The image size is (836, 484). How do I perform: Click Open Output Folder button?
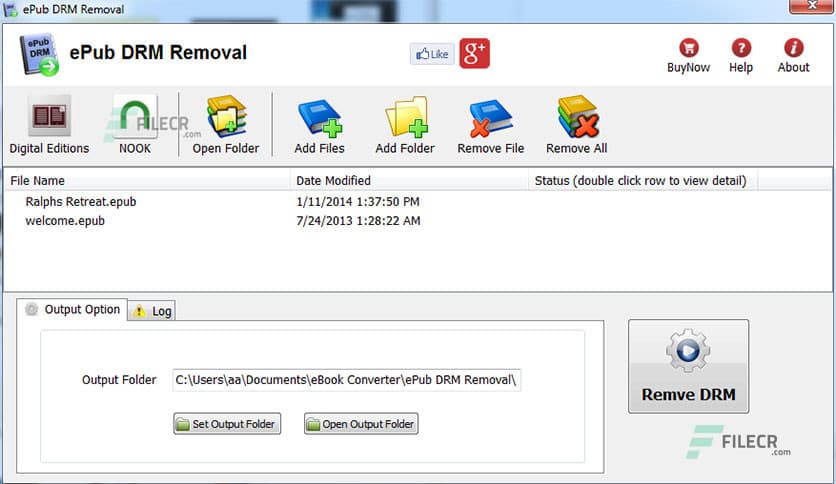[x=361, y=424]
